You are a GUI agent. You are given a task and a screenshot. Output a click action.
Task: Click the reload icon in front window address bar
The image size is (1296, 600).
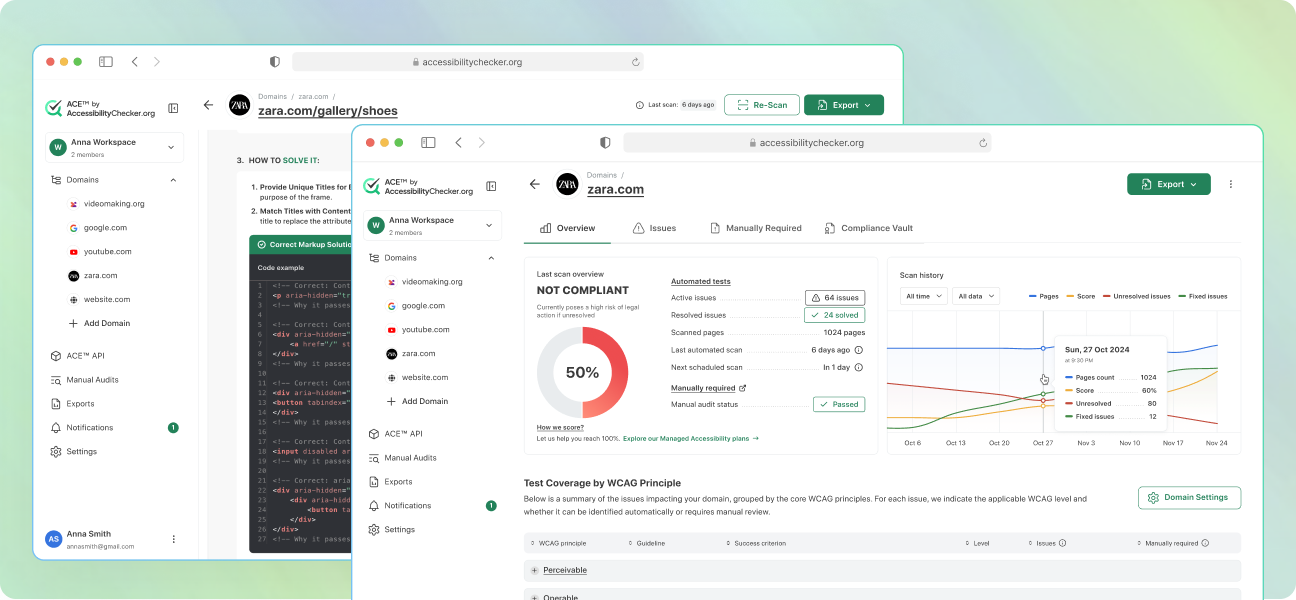[x=983, y=143]
